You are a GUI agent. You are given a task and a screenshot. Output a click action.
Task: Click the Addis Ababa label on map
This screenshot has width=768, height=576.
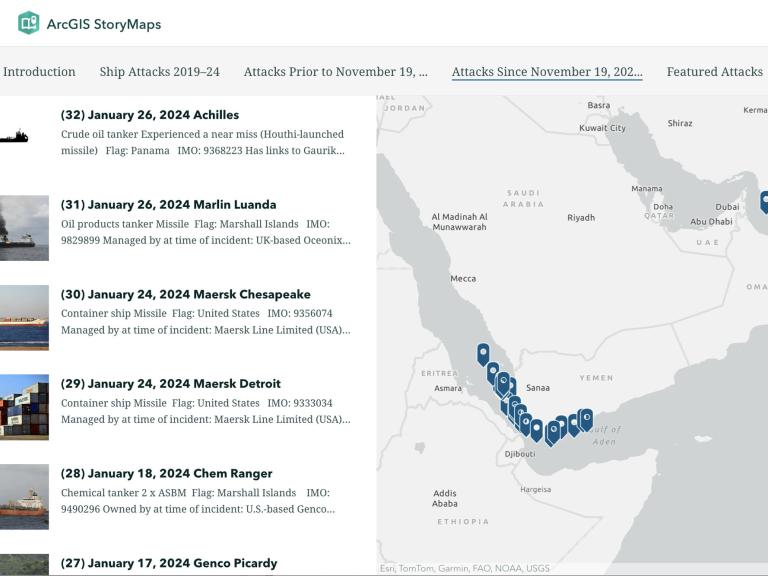[445, 498]
